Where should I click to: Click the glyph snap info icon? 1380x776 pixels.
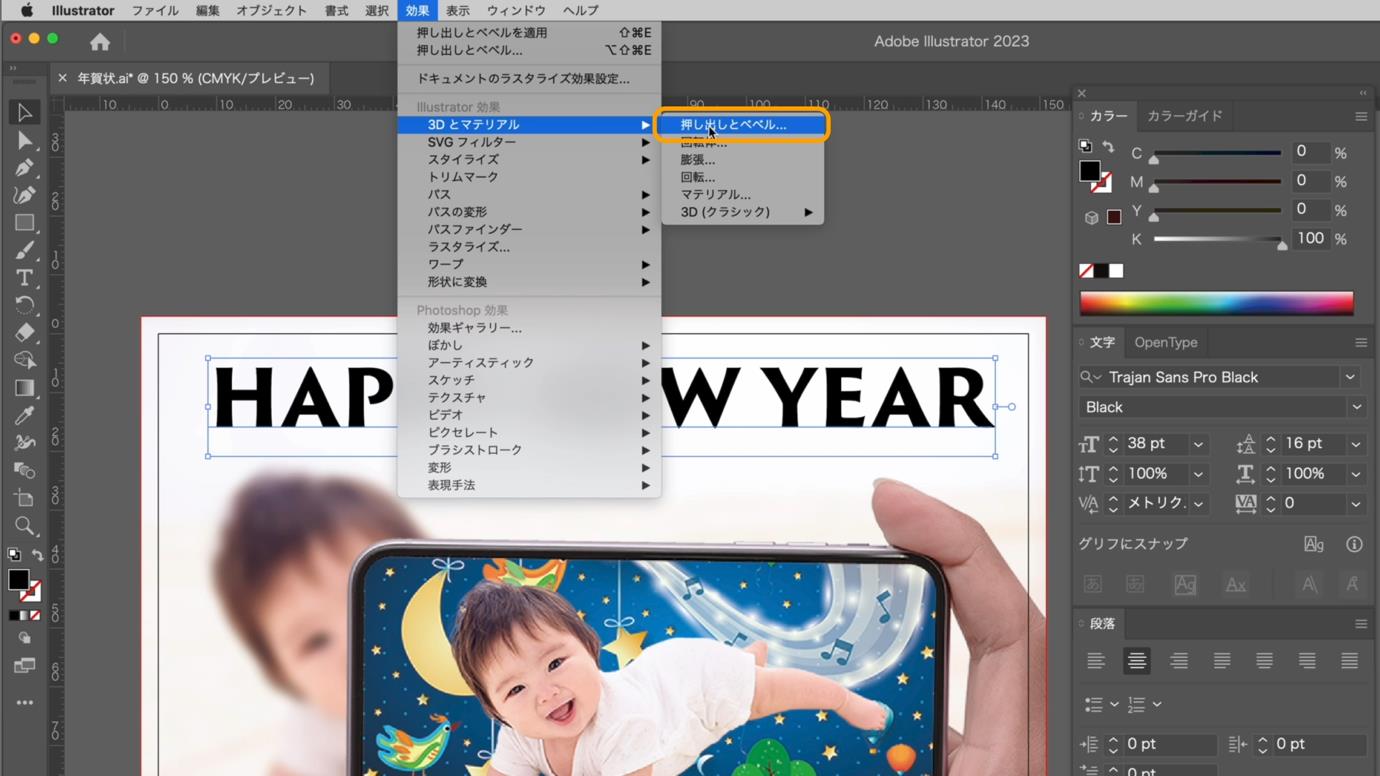point(1354,544)
